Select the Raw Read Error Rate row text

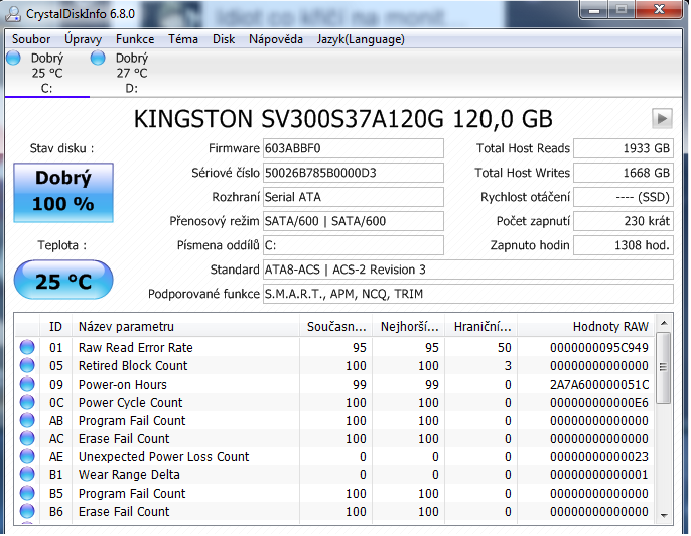136,348
